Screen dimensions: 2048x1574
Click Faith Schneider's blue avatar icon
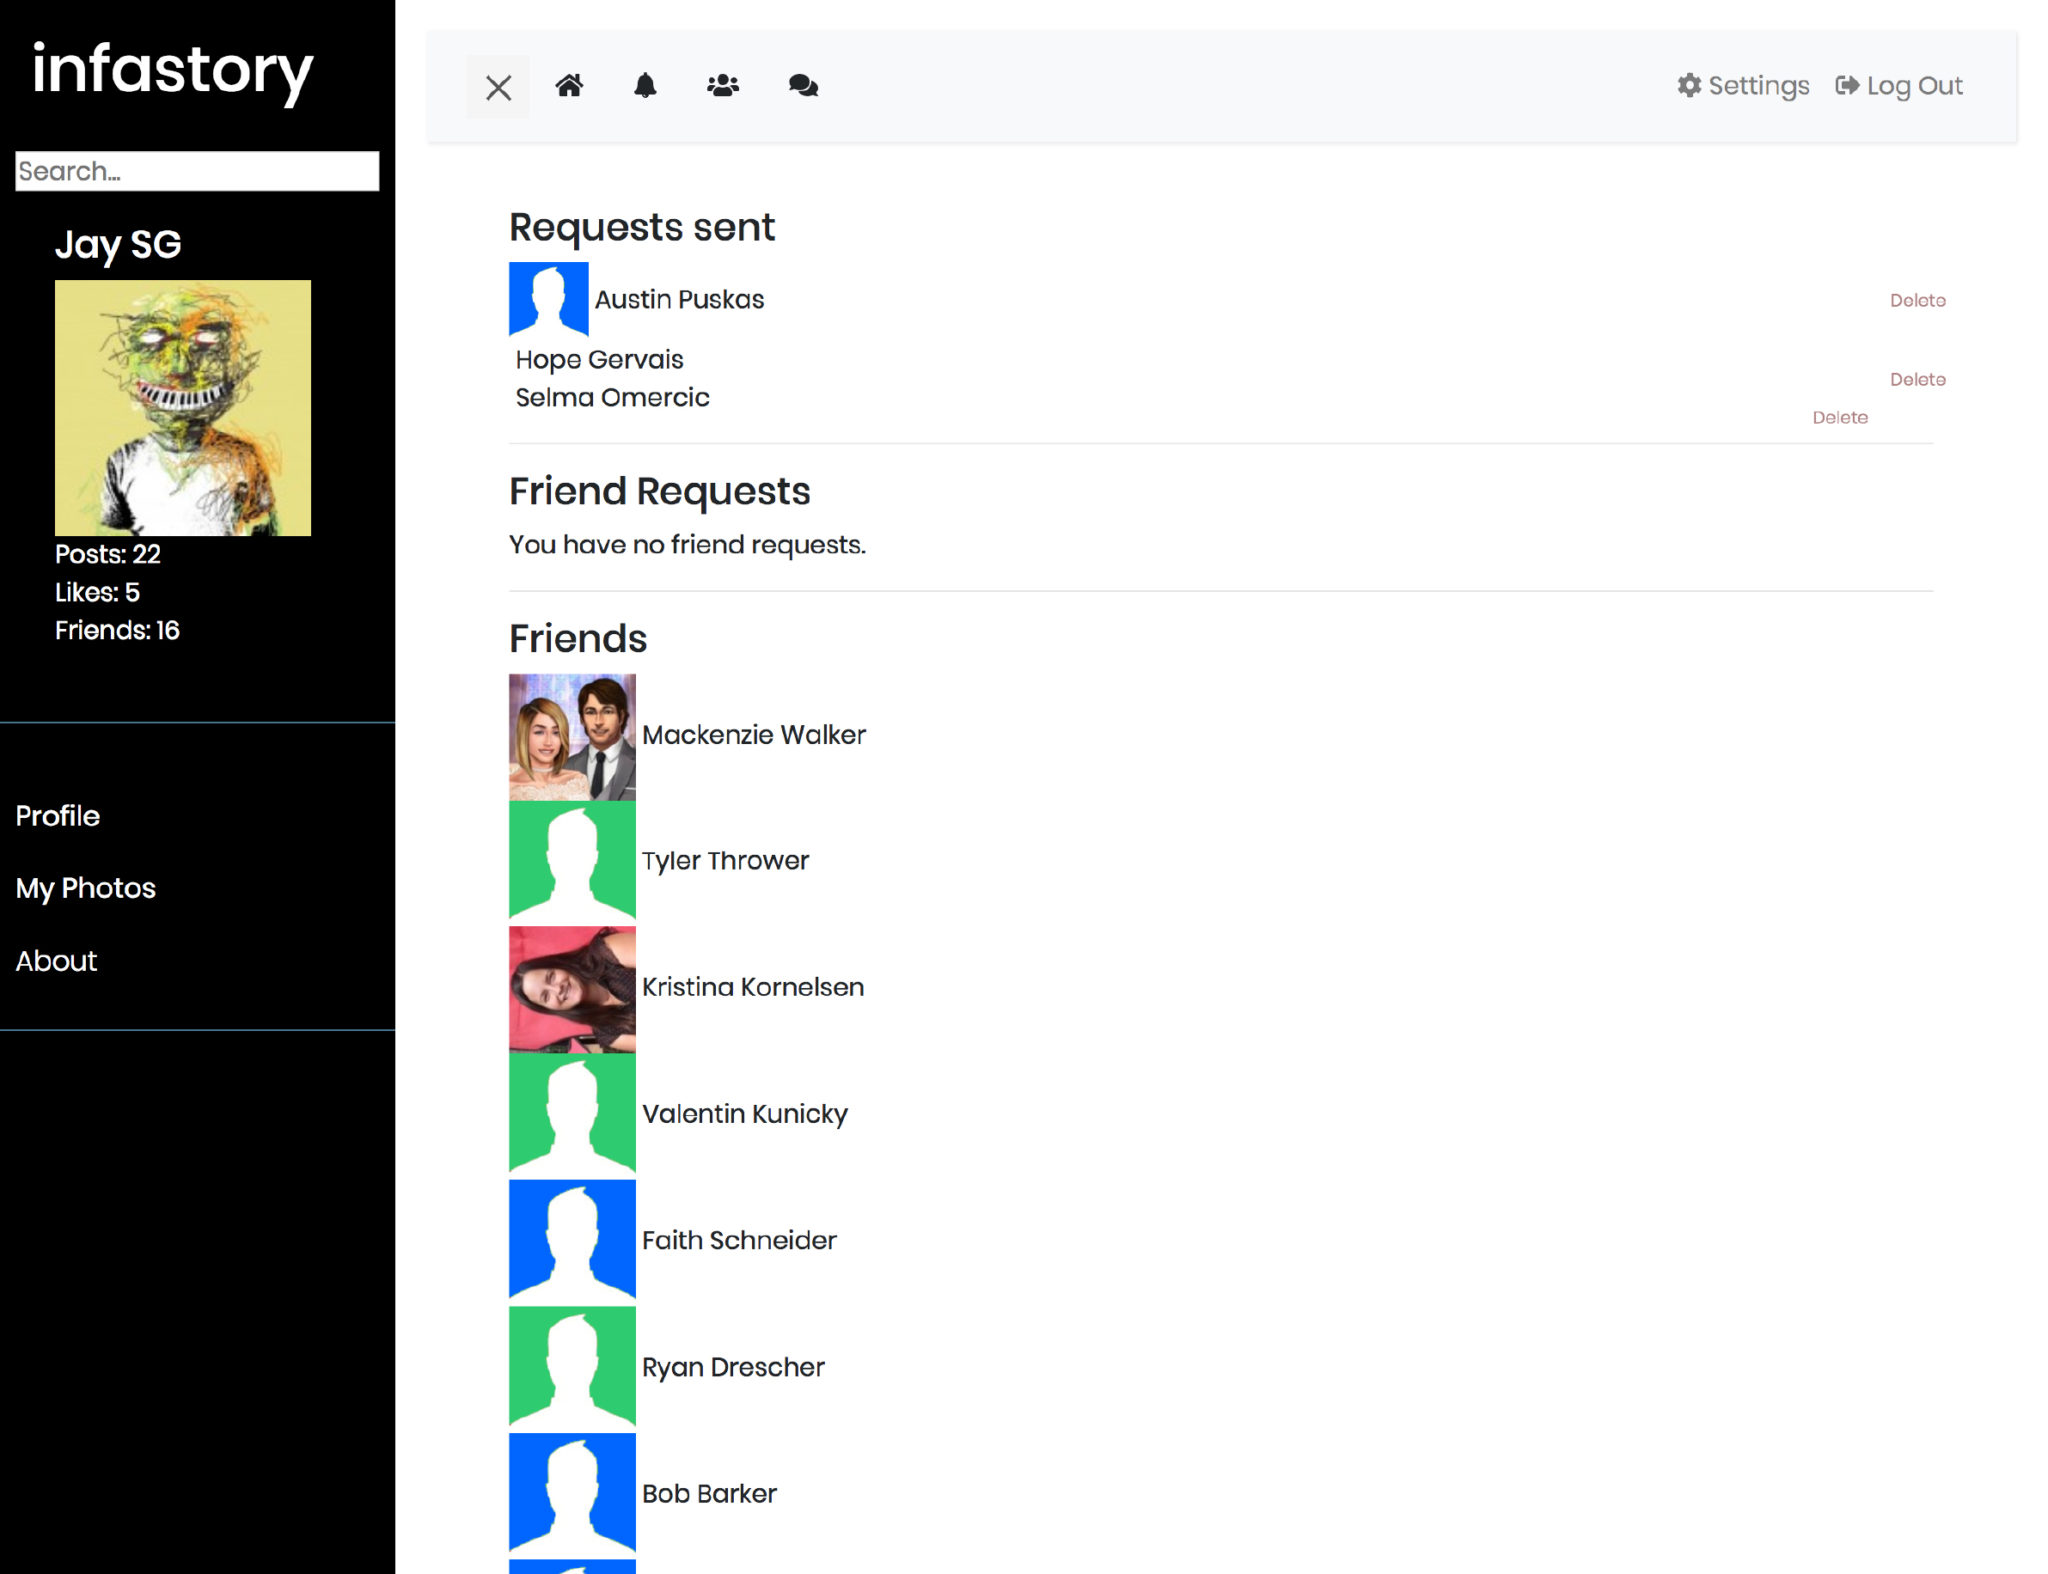click(572, 1240)
